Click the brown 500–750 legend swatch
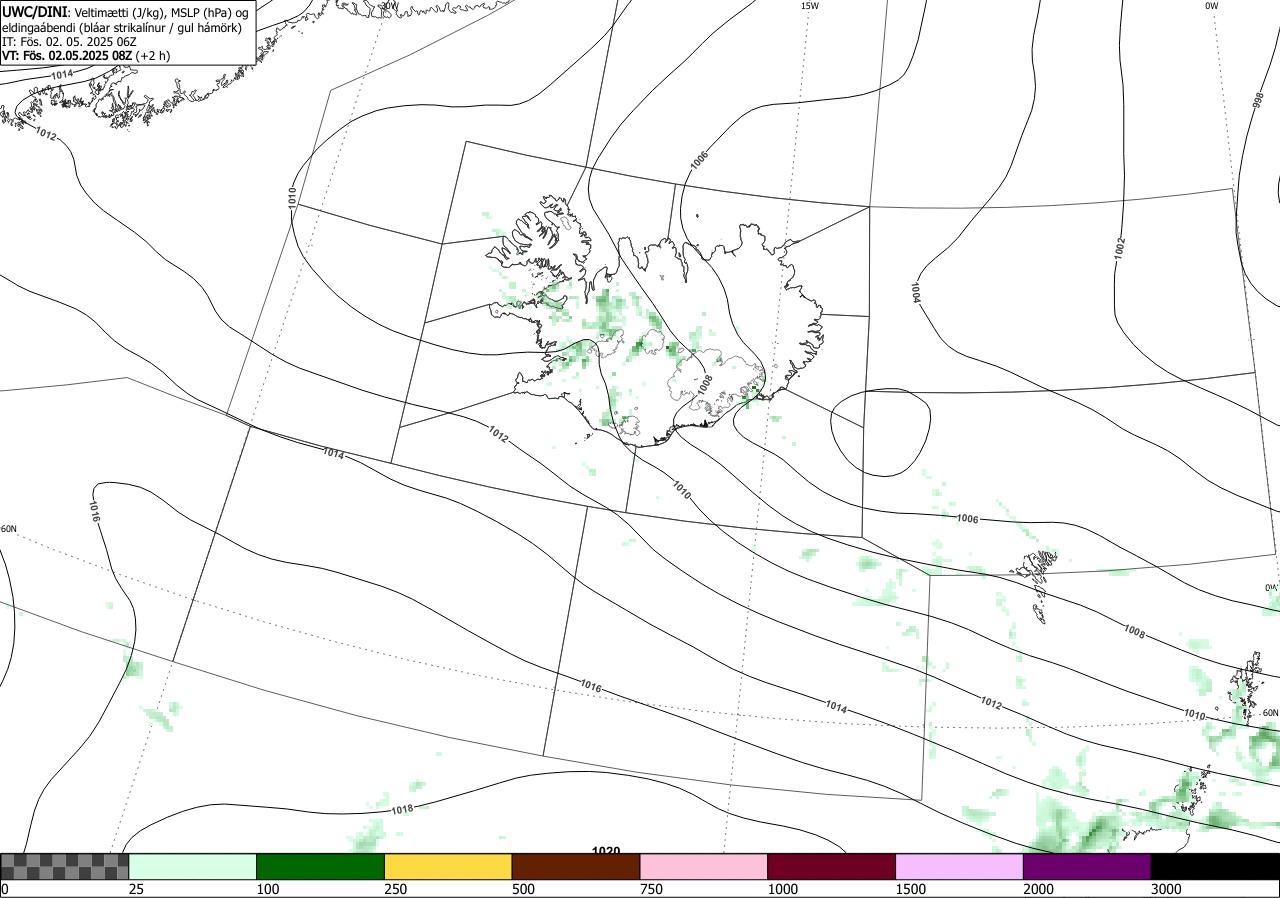The height and width of the screenshot is (898, 1280). (x=576, y=866)
